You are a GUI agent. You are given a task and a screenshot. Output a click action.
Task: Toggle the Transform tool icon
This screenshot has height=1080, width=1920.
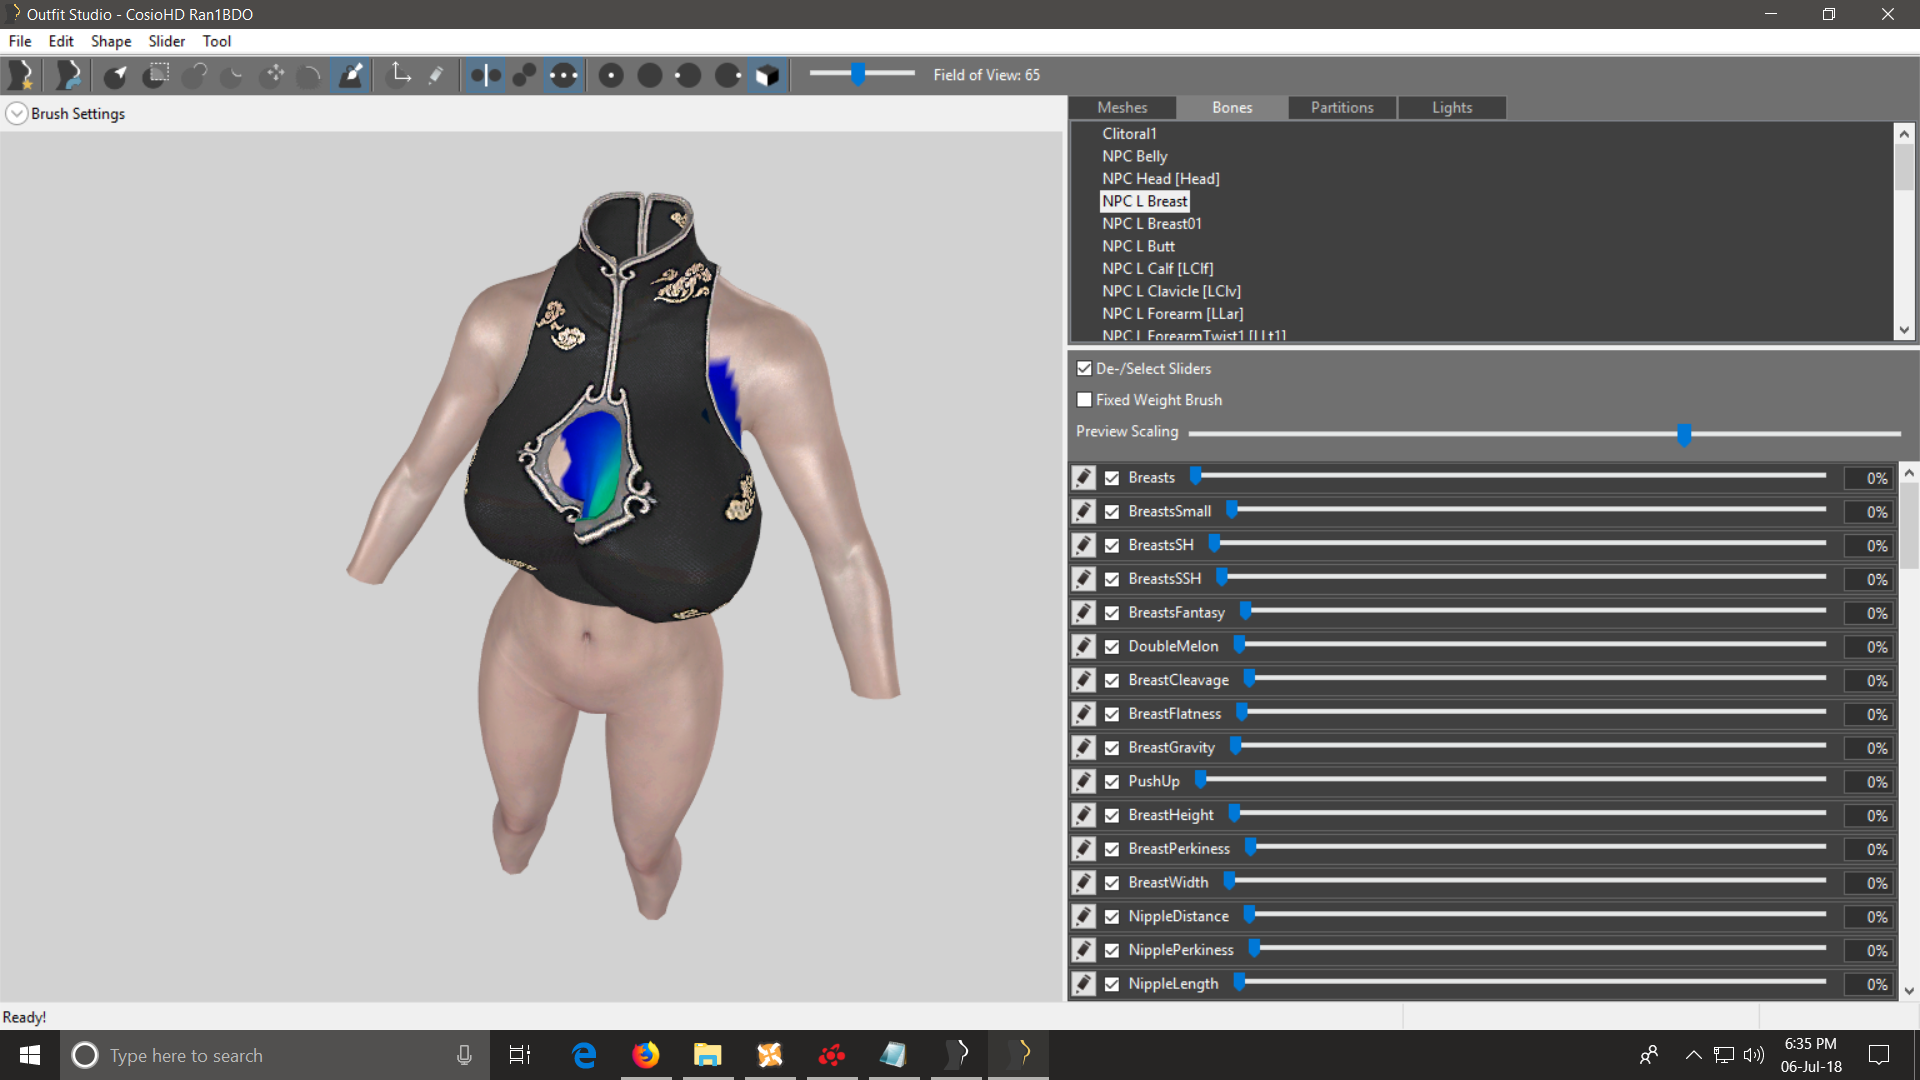[400, 75]
